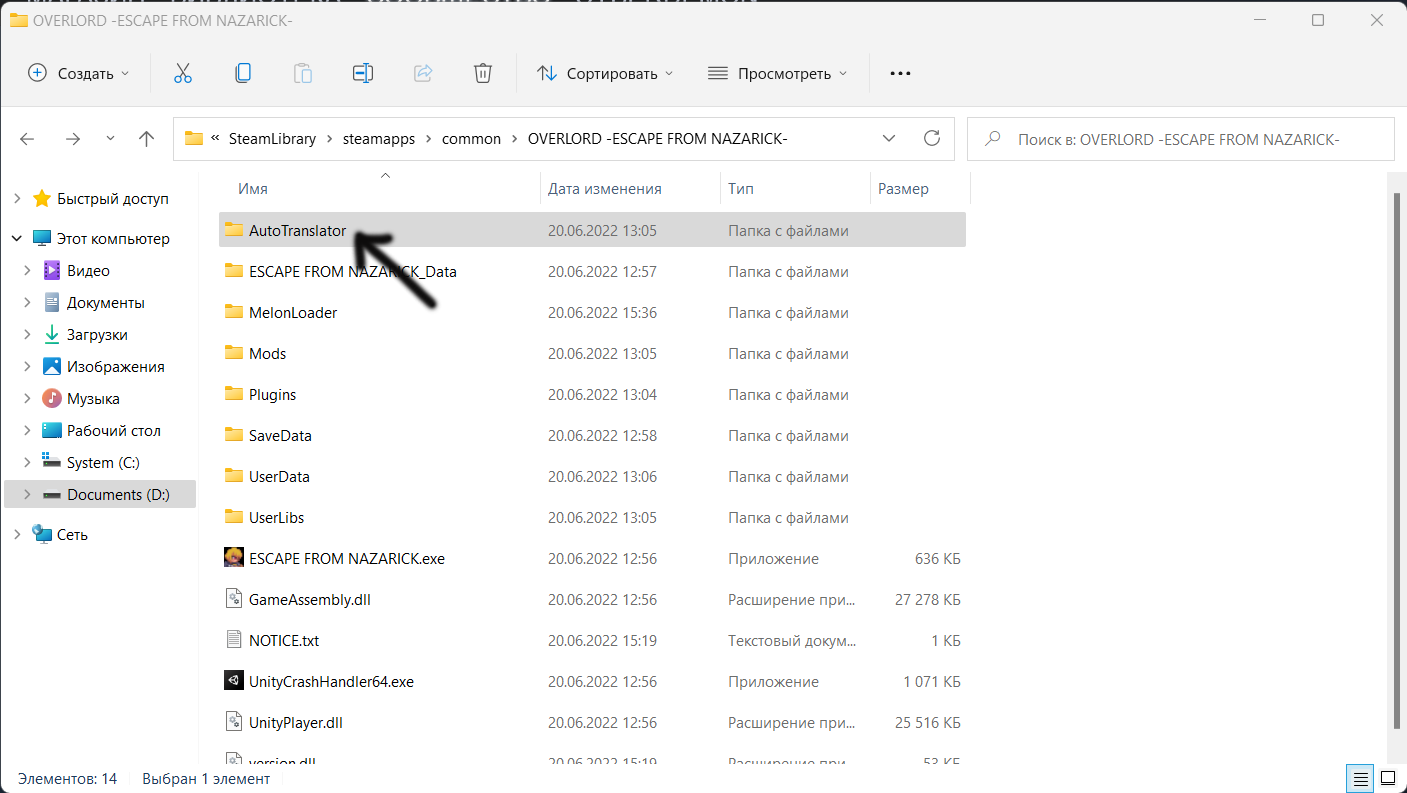Select the NOTICE.txt file icon
The image size is (1407, 793).
pyautogui.click(x=234, y=640)
